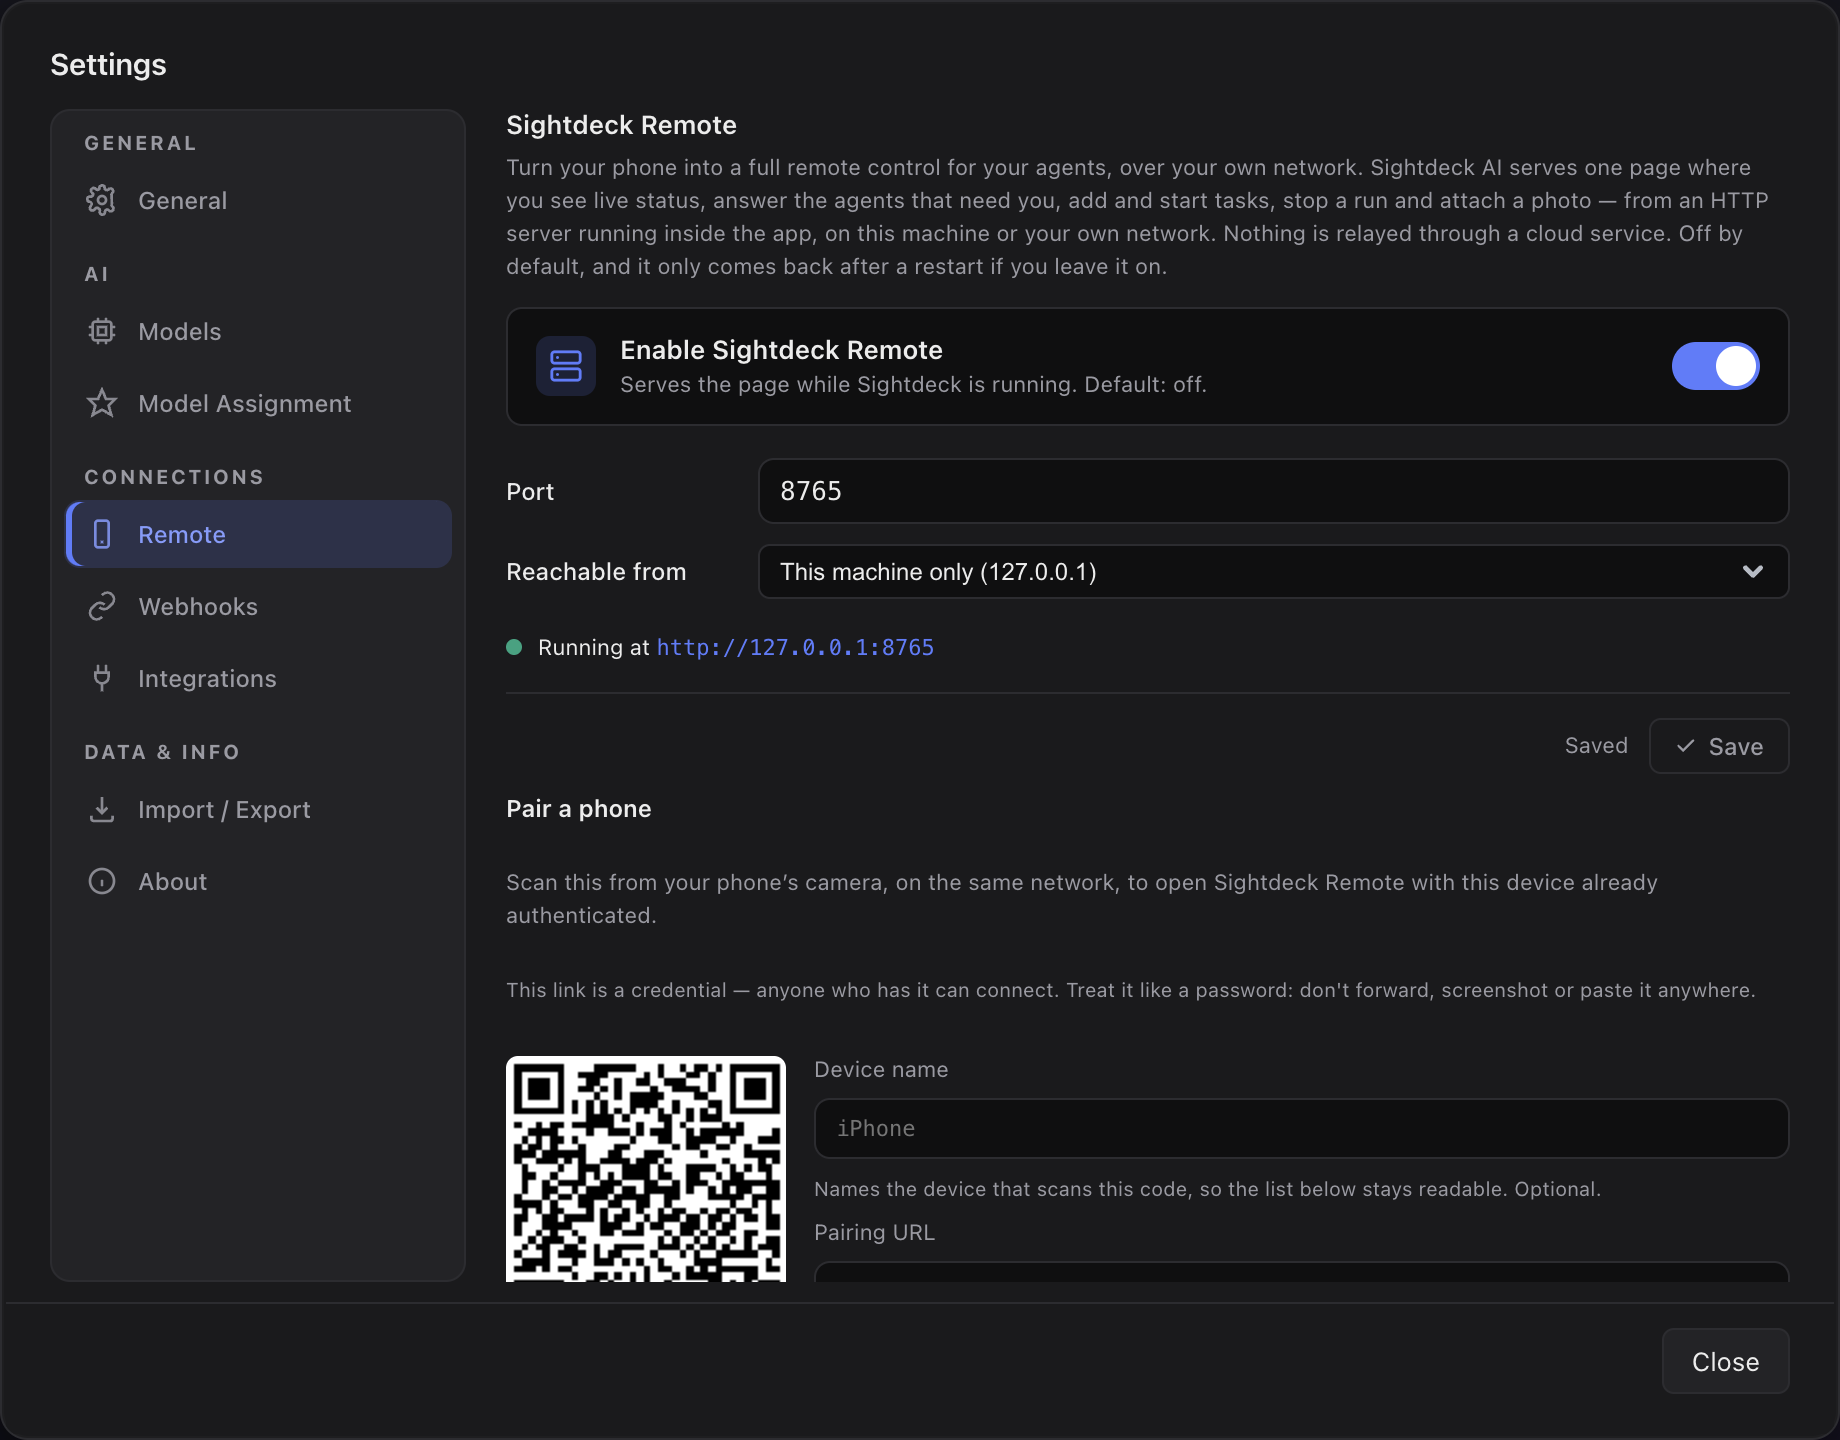Save the remote settings
Screen dimensions: 1840x1440
point(1719,746)
